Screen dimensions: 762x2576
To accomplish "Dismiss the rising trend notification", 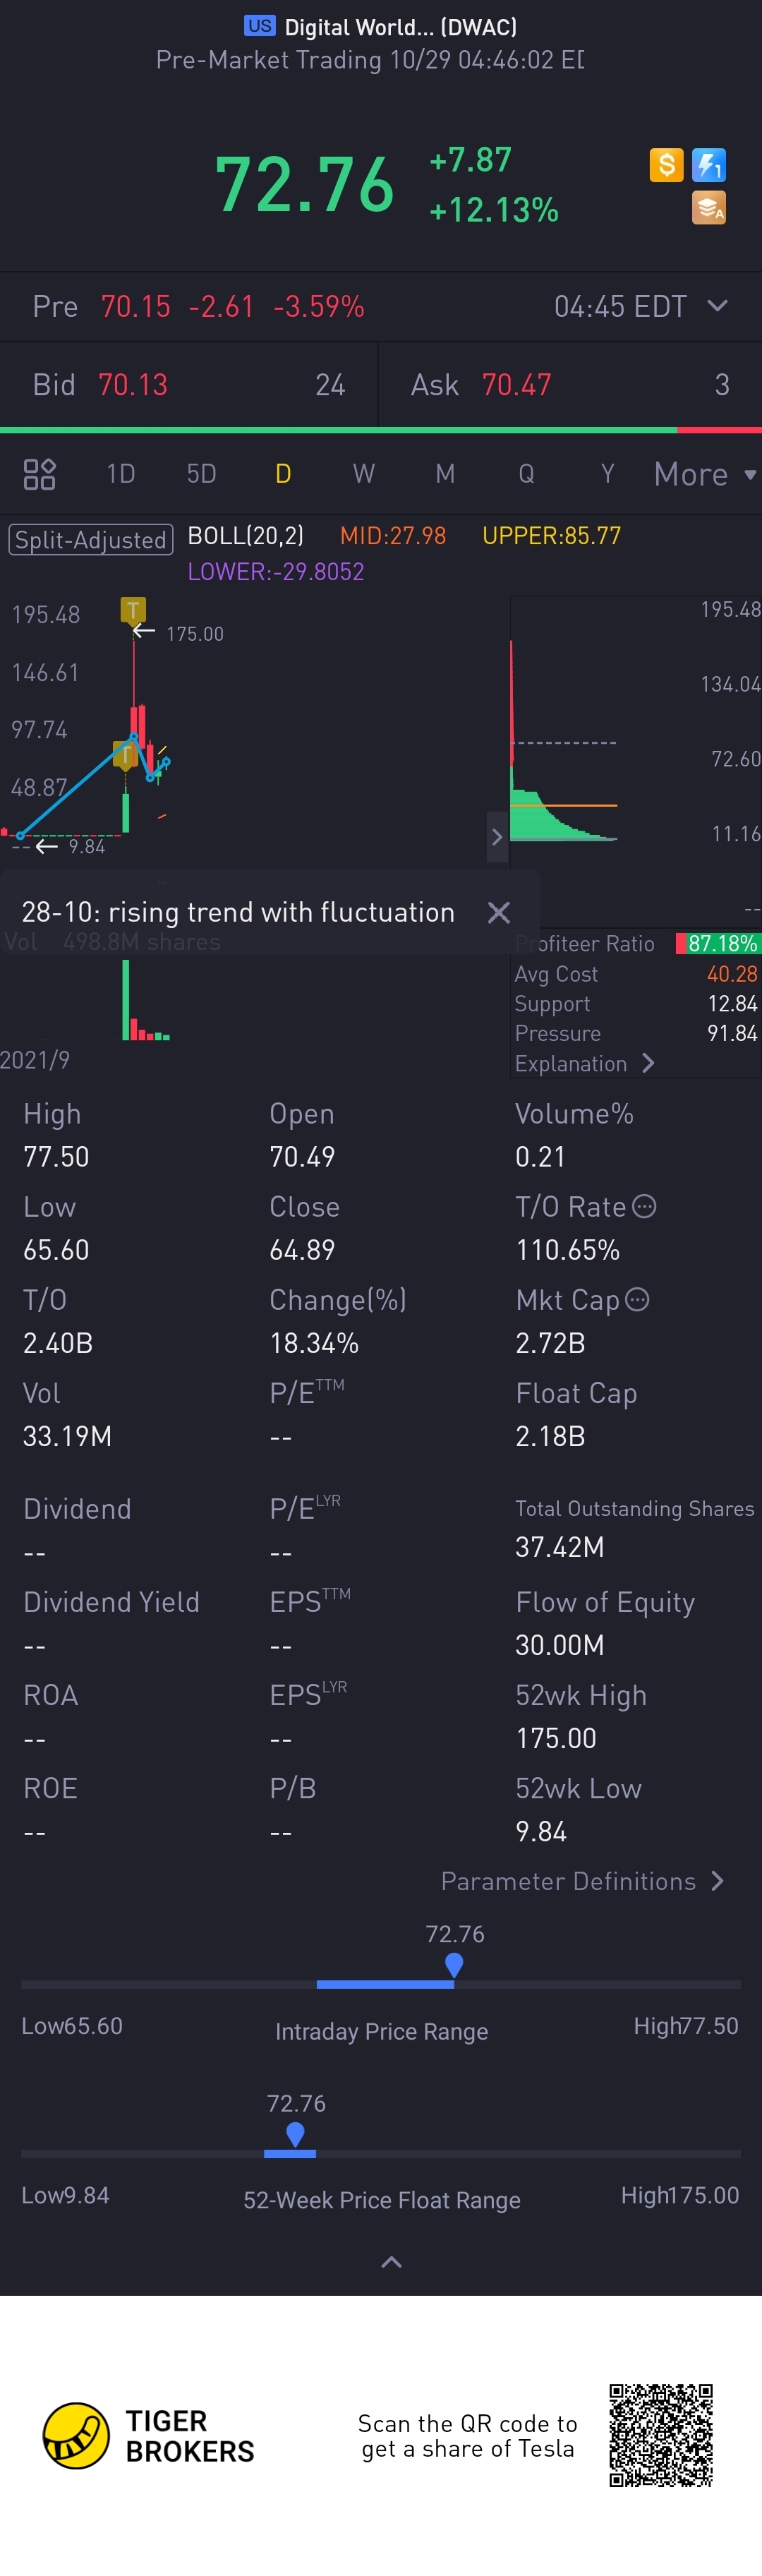I will pos(499,912).
